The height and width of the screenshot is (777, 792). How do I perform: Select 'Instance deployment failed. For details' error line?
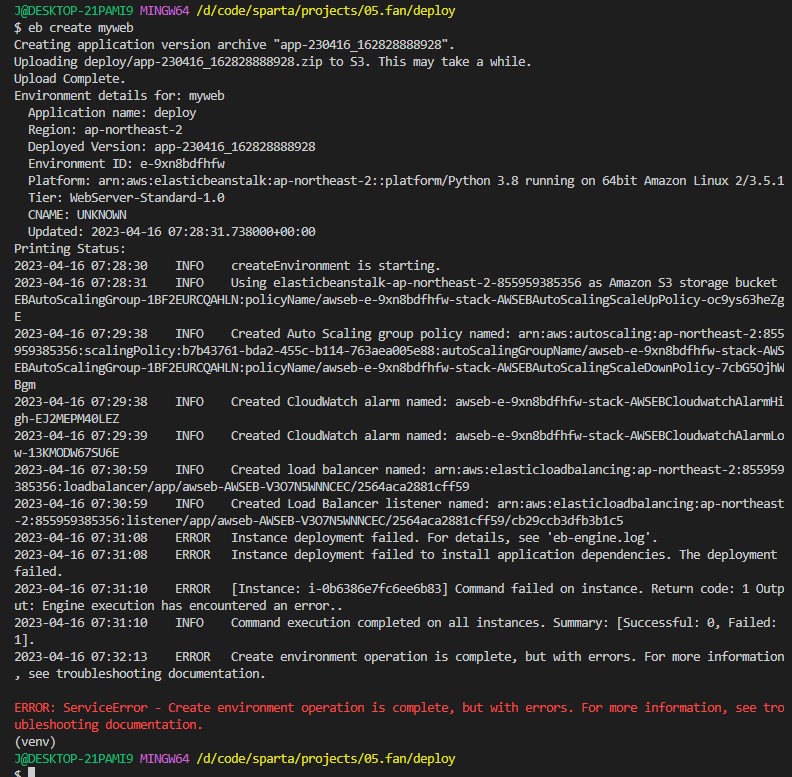(336, 538)
